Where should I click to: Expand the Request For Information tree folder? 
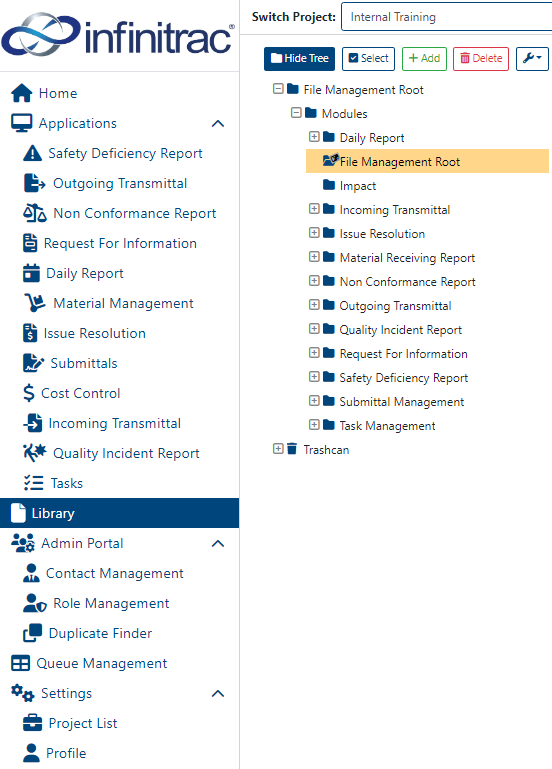point(314,353)
